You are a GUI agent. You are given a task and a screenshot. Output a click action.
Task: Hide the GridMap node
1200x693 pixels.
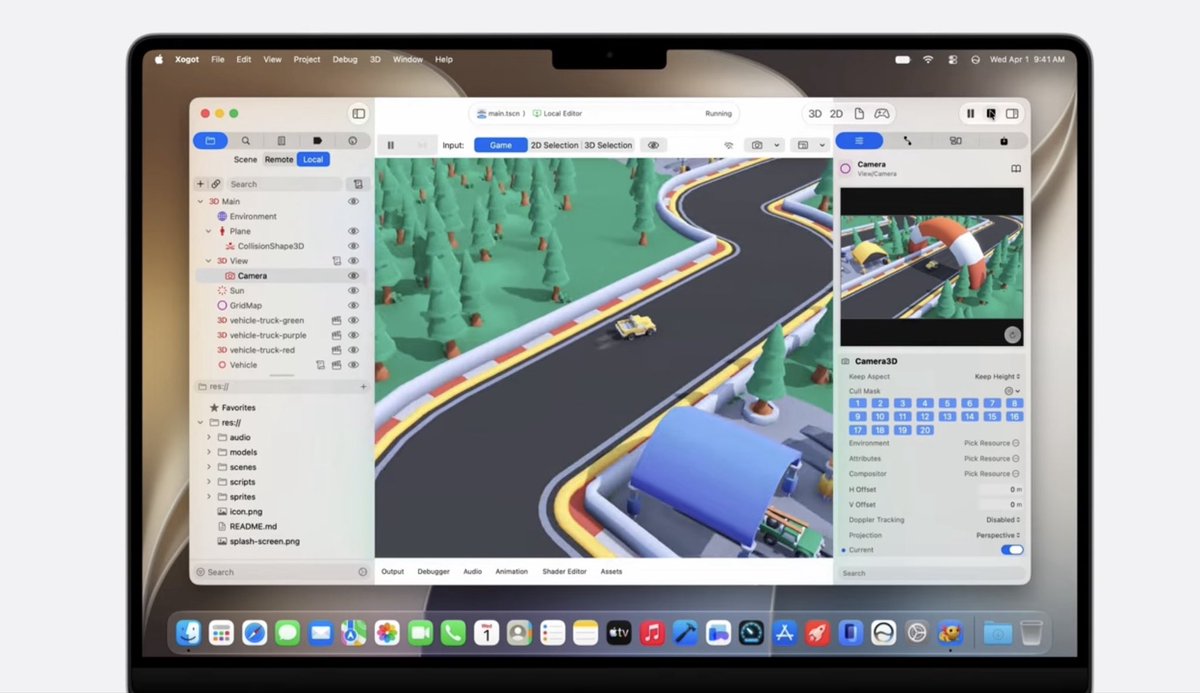click(353, 305)
